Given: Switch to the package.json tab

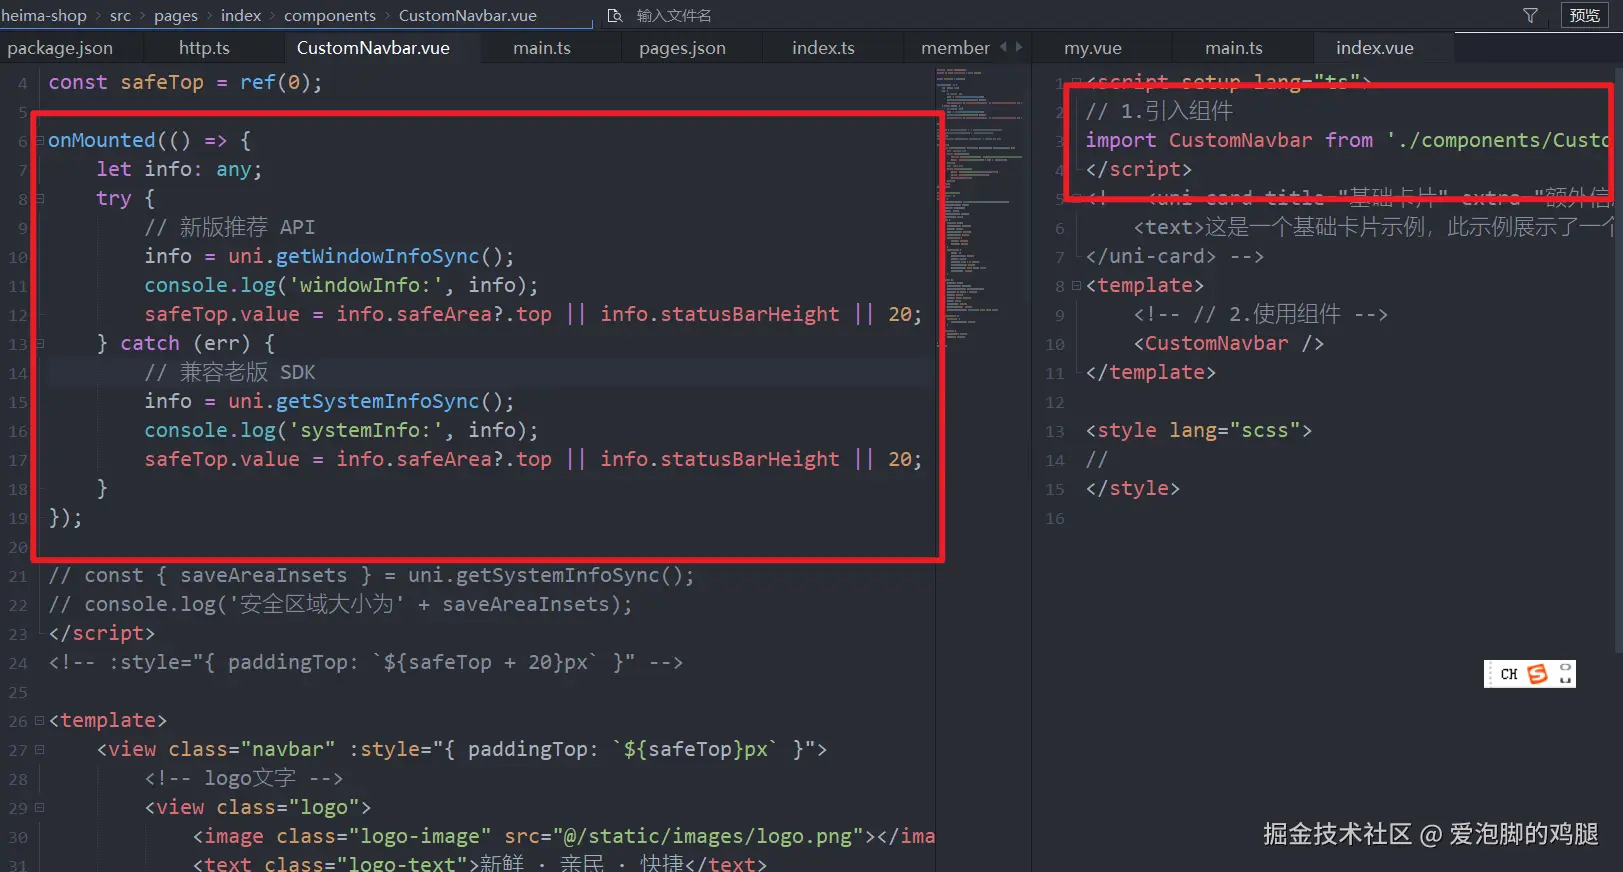Looking at the screenshot, I should pos(60,48).
